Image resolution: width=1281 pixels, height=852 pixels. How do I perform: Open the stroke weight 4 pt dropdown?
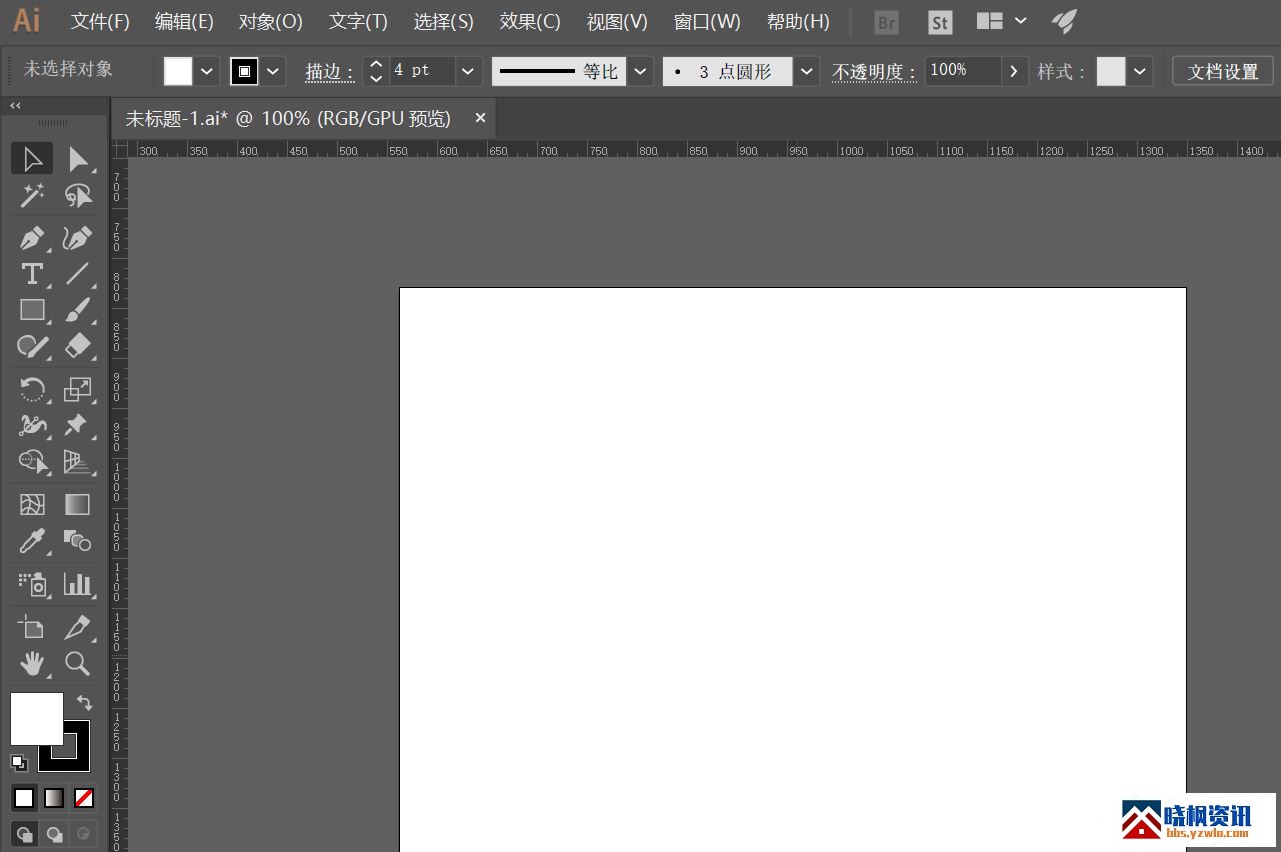coord(468,71)
